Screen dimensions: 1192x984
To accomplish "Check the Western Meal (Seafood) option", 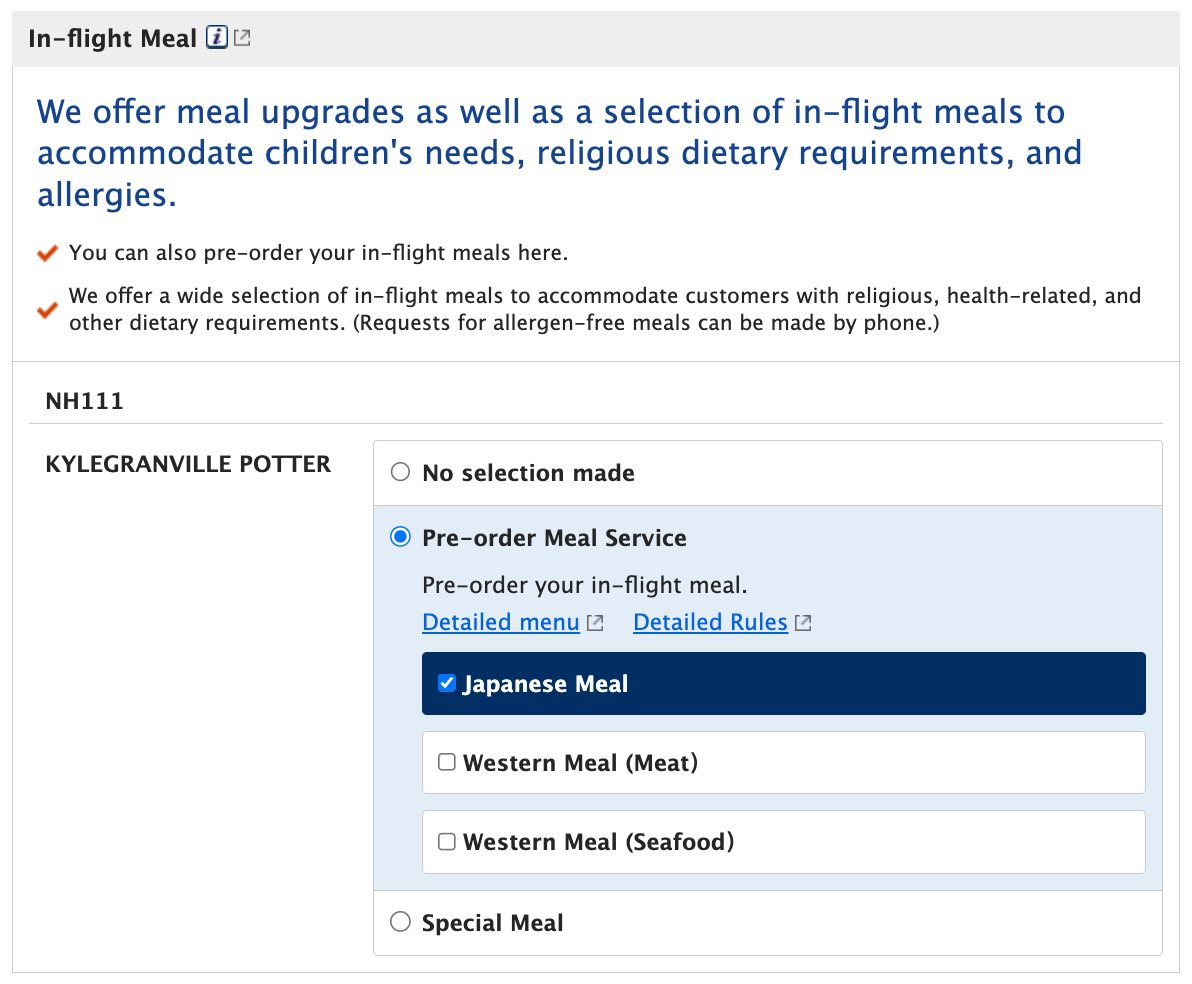I will click(x=447, y=841).
